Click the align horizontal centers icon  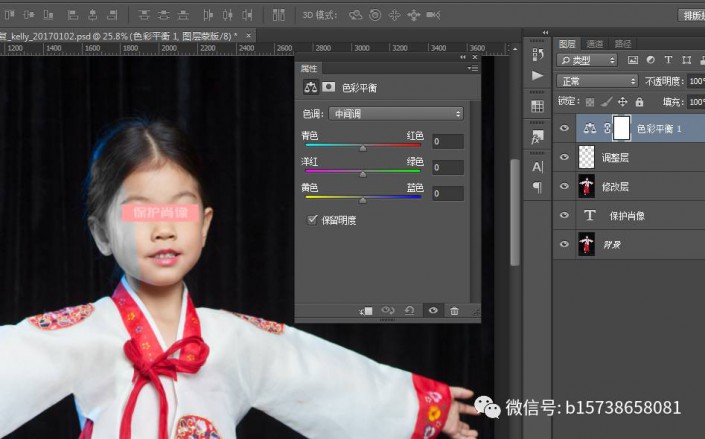[x=92, y=15]
